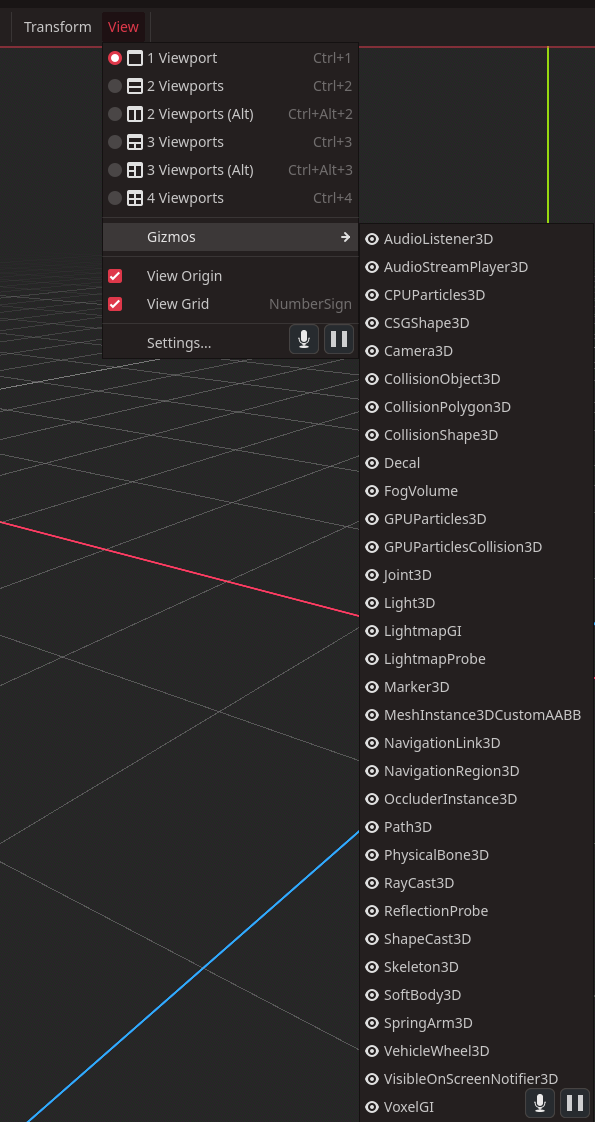The width and height of the screenshot is (595, 1122).
Task: Select the 2 Viewports radio option
Action: tap(114, 86)
